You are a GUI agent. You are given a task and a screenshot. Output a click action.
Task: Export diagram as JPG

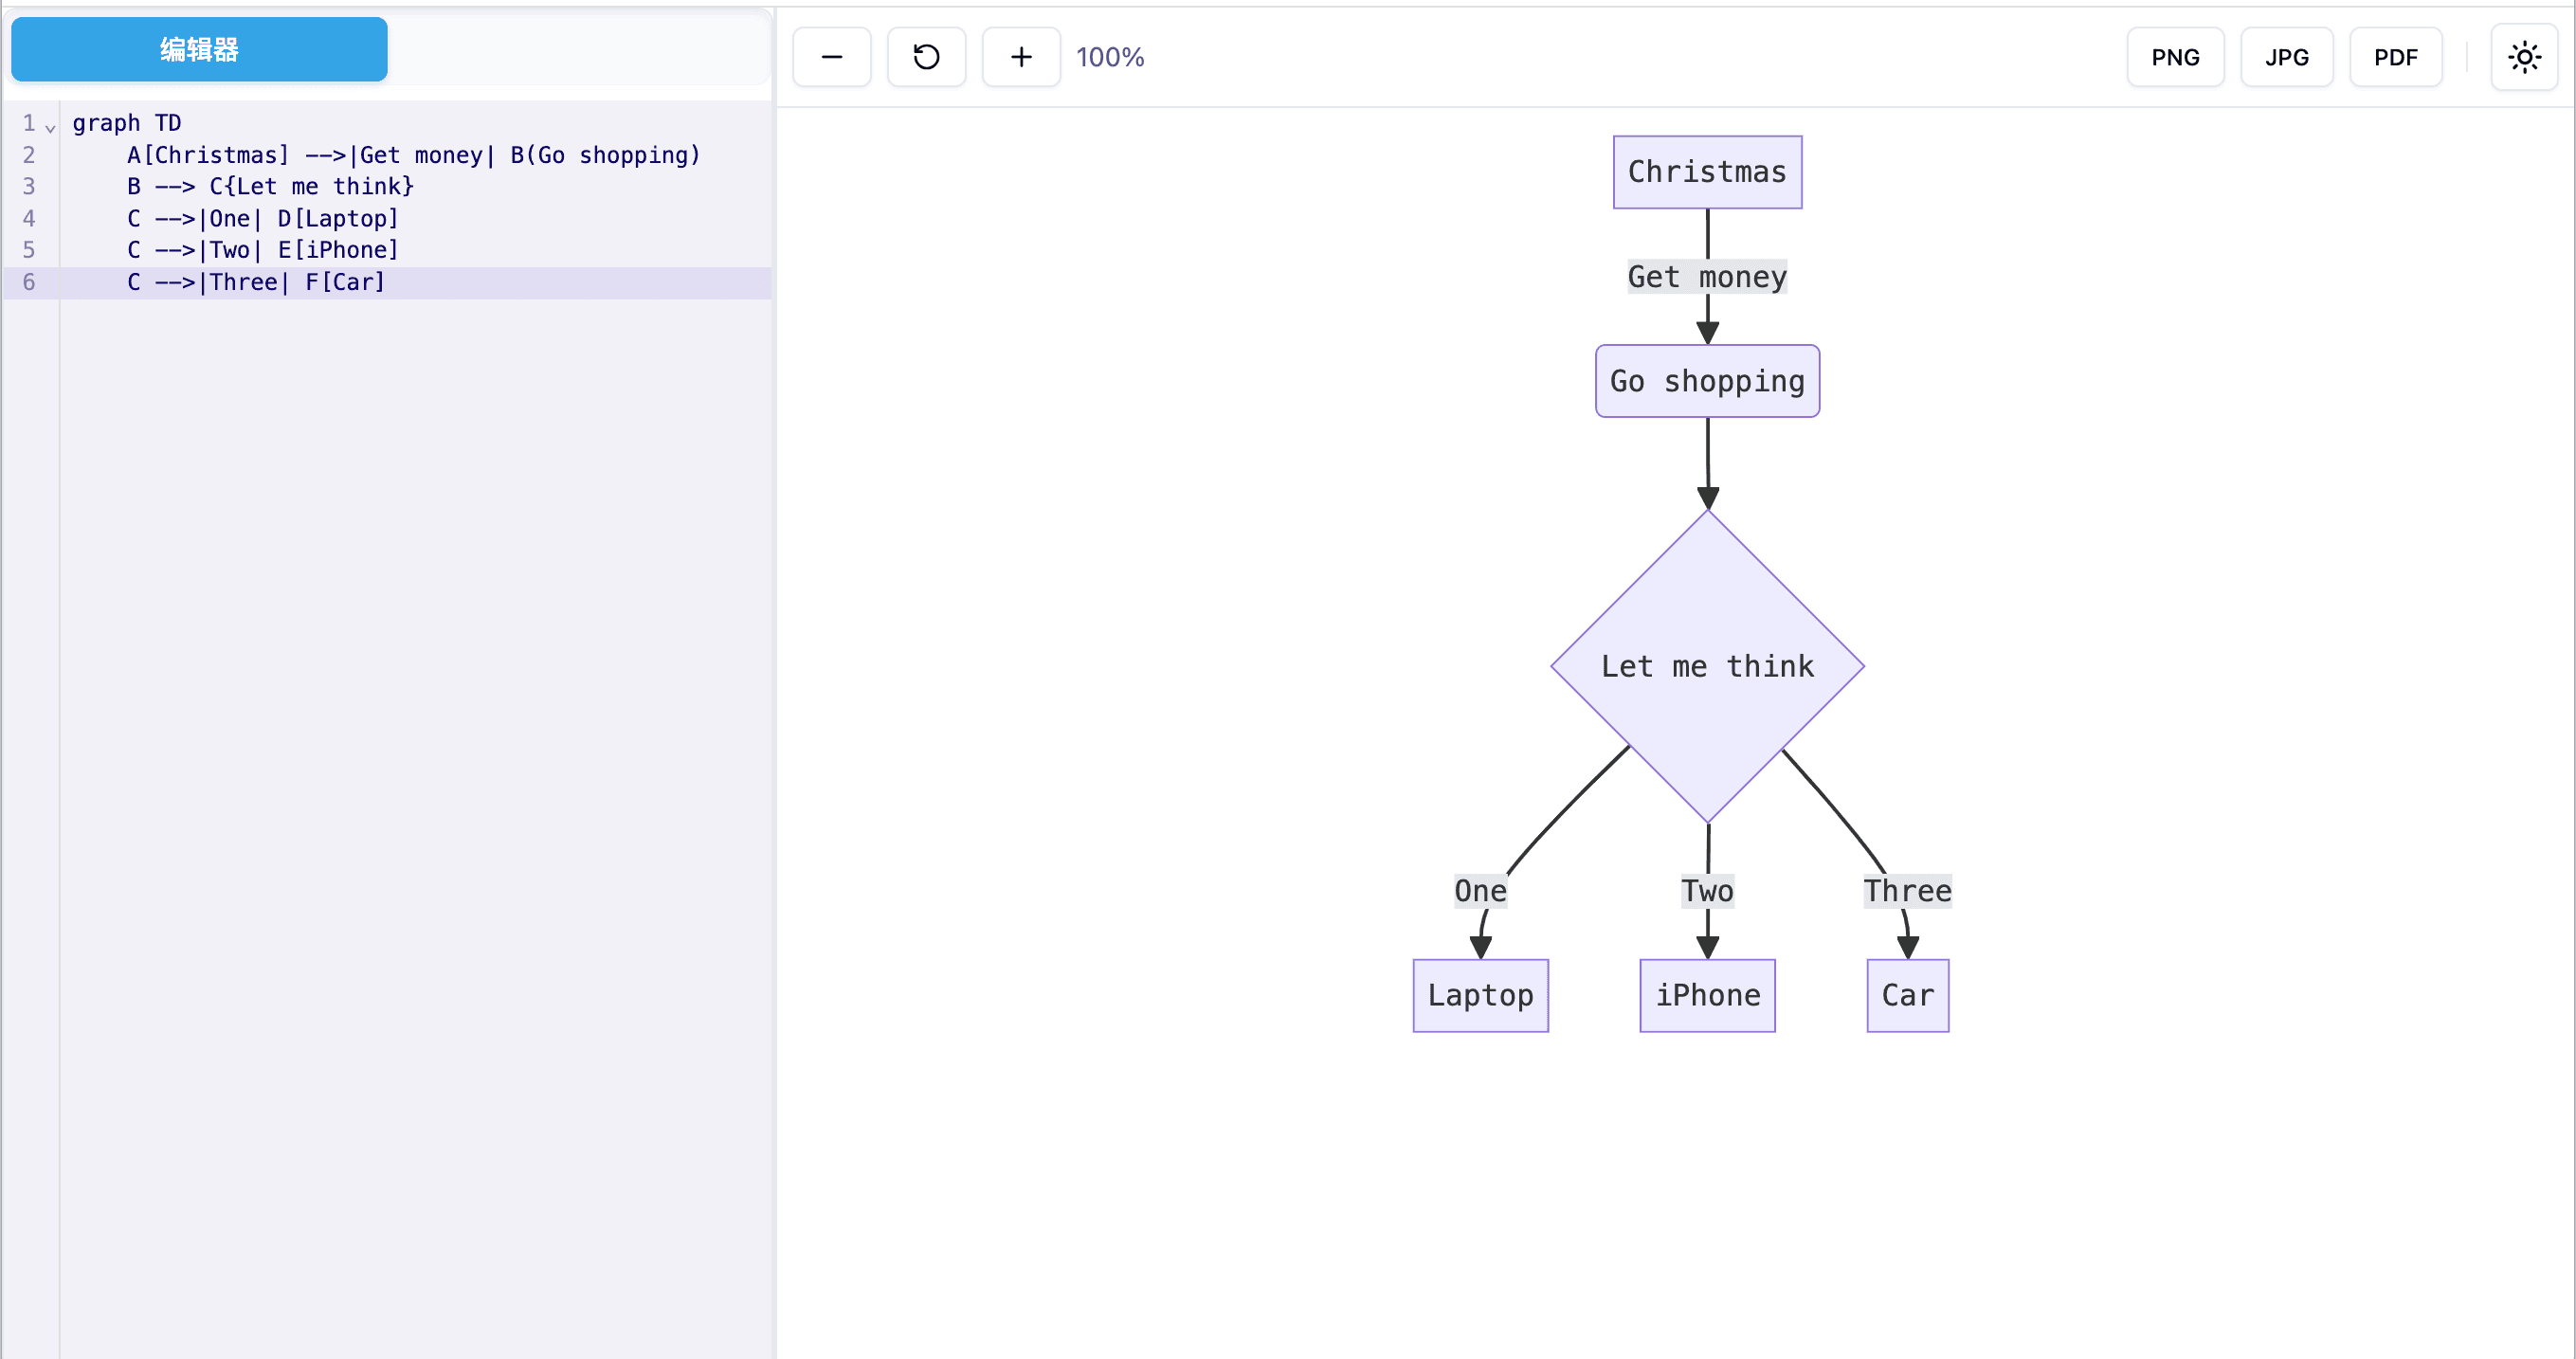[2286, 57]
